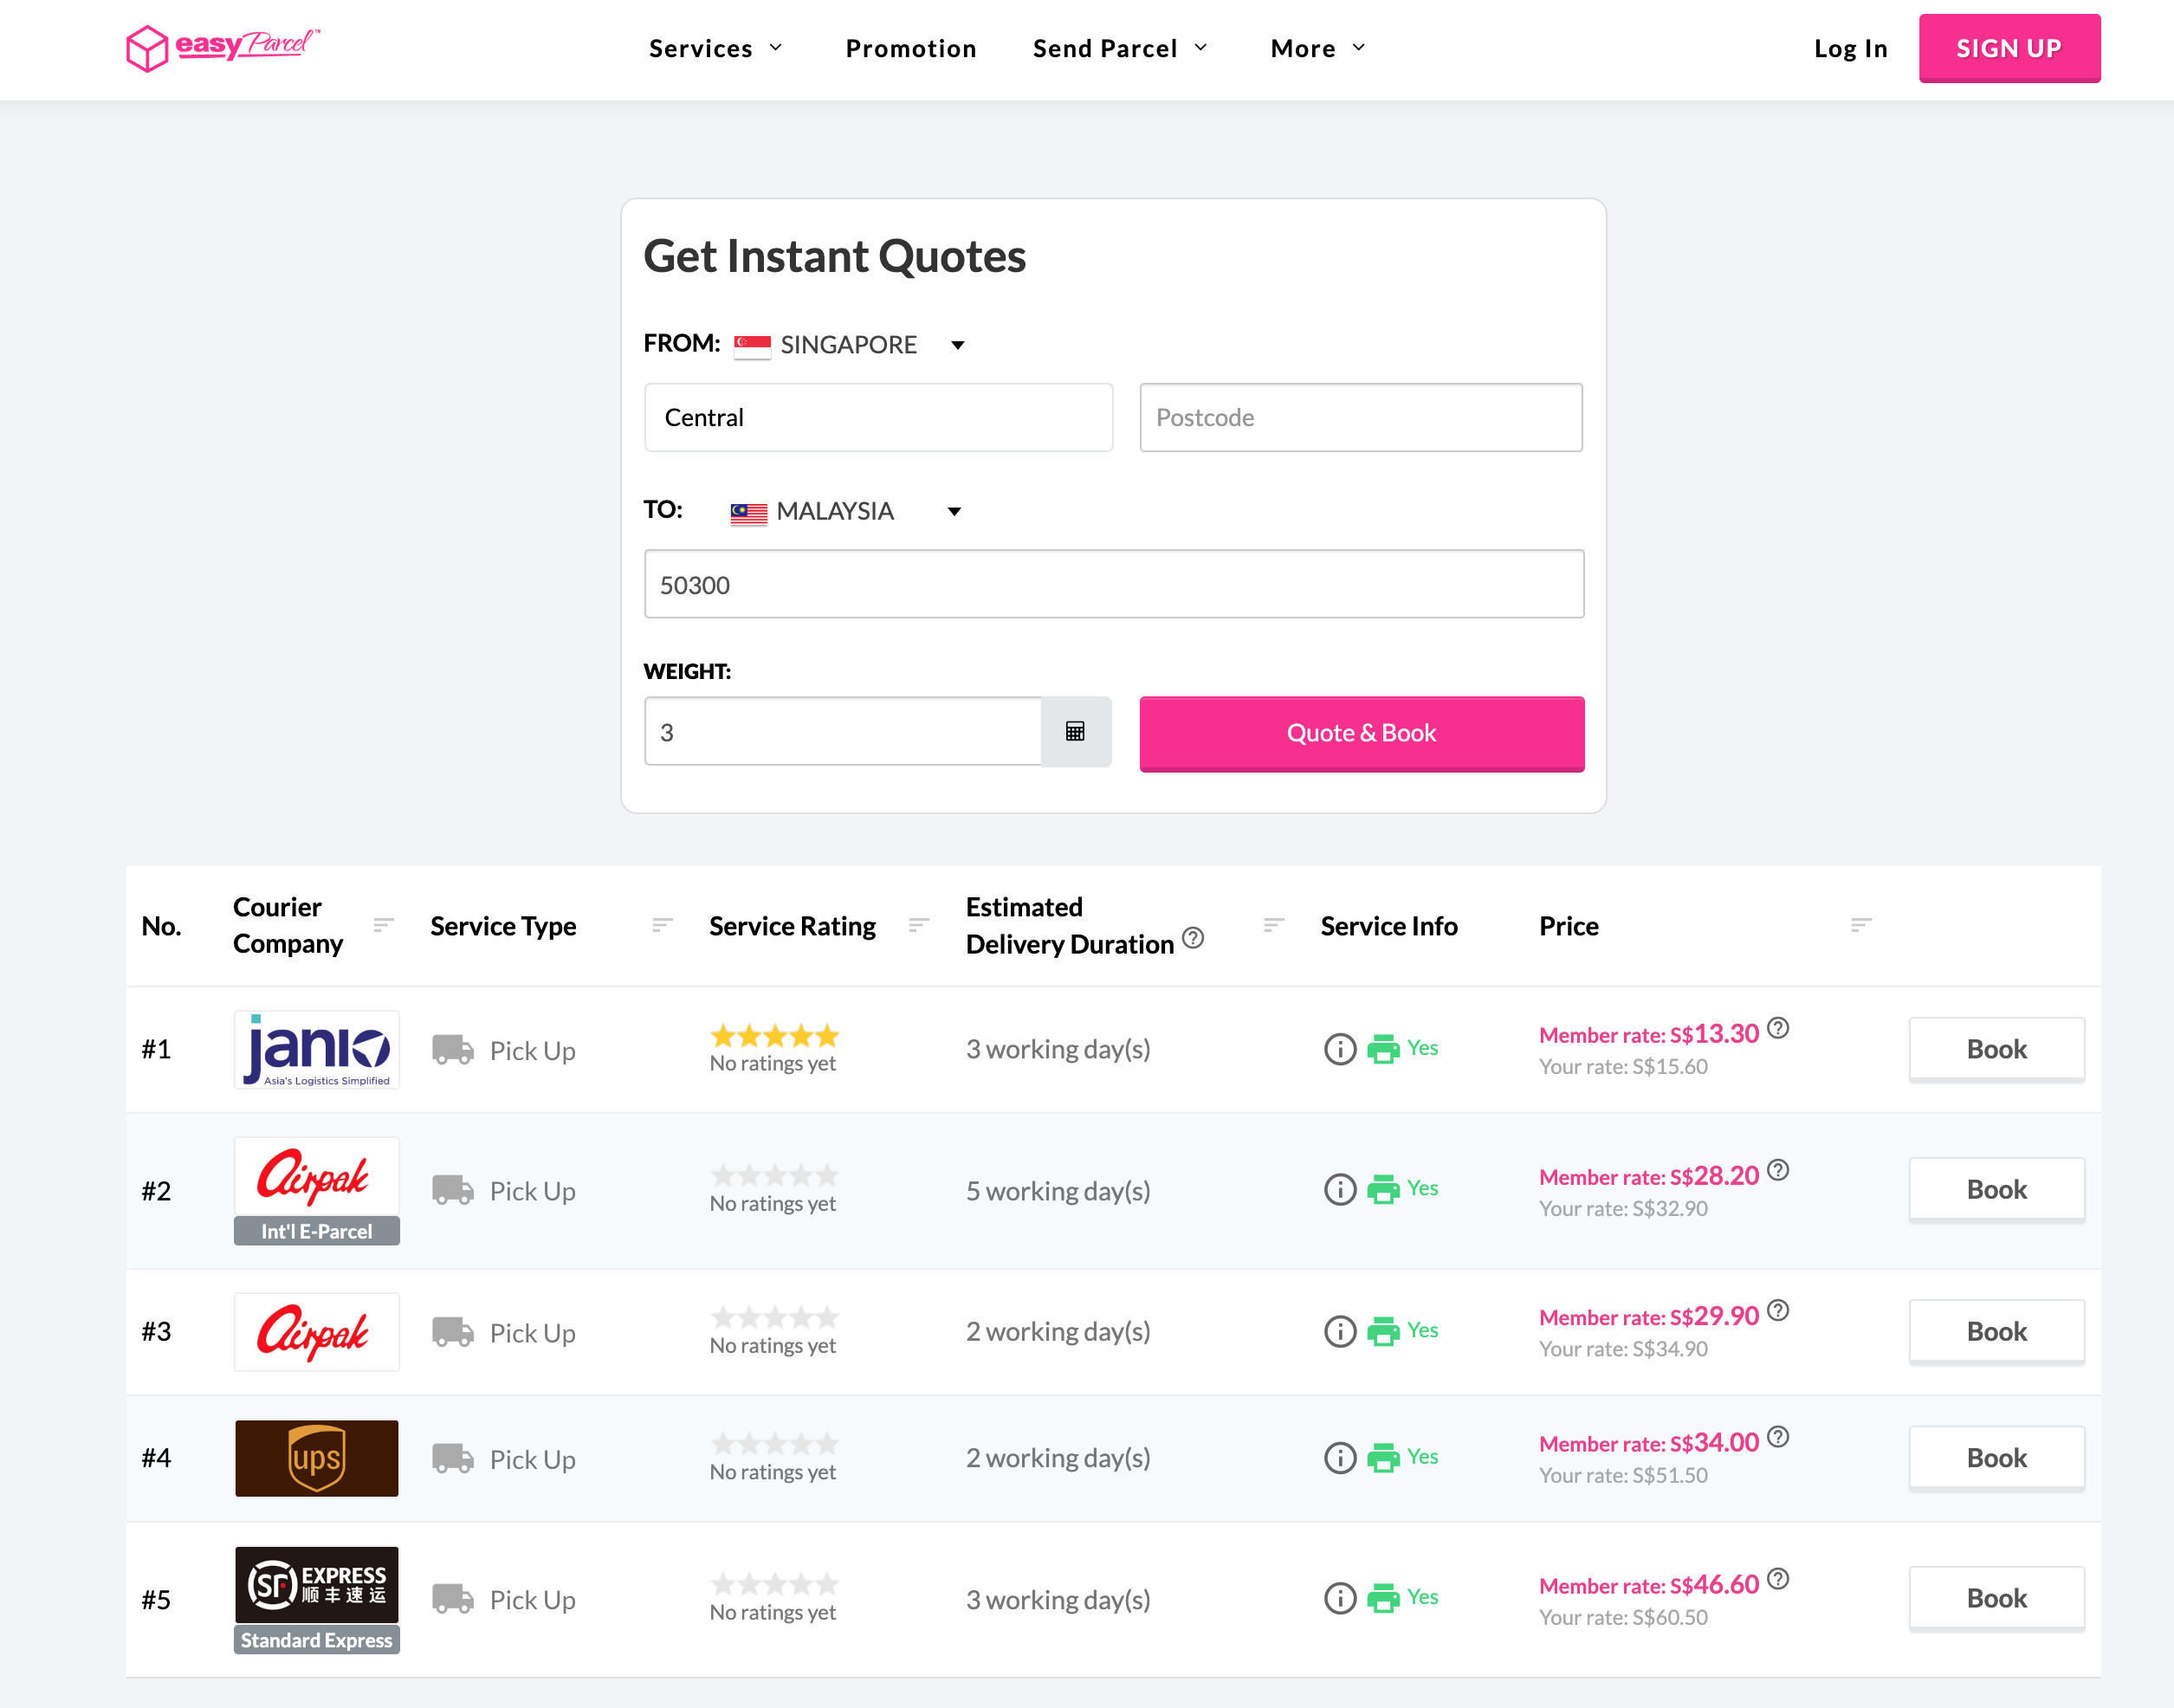Open the Promotion menu item
Screen dimensions: 2174x1708
(910, 48)
